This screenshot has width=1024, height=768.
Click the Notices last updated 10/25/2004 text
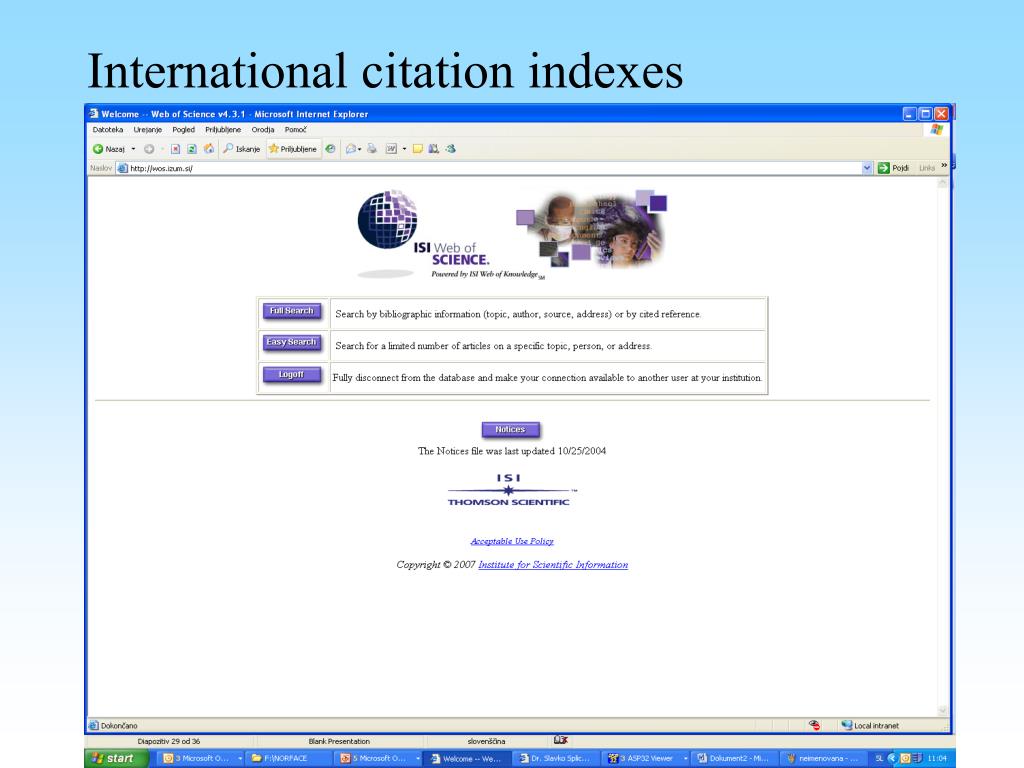point(512,451)
